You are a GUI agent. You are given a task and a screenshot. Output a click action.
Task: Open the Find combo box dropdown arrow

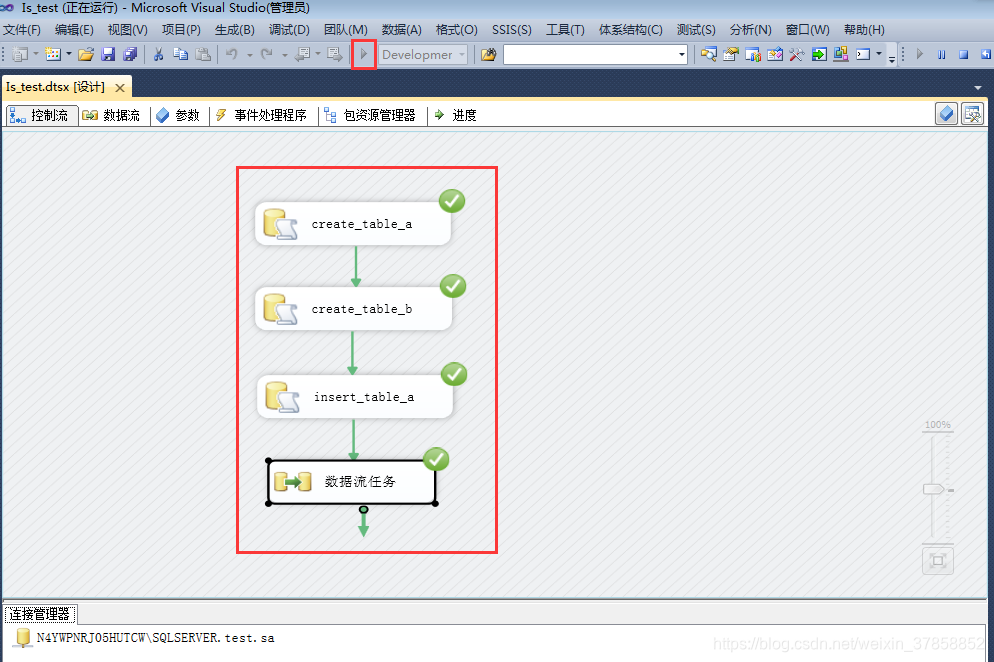point(682,55)
